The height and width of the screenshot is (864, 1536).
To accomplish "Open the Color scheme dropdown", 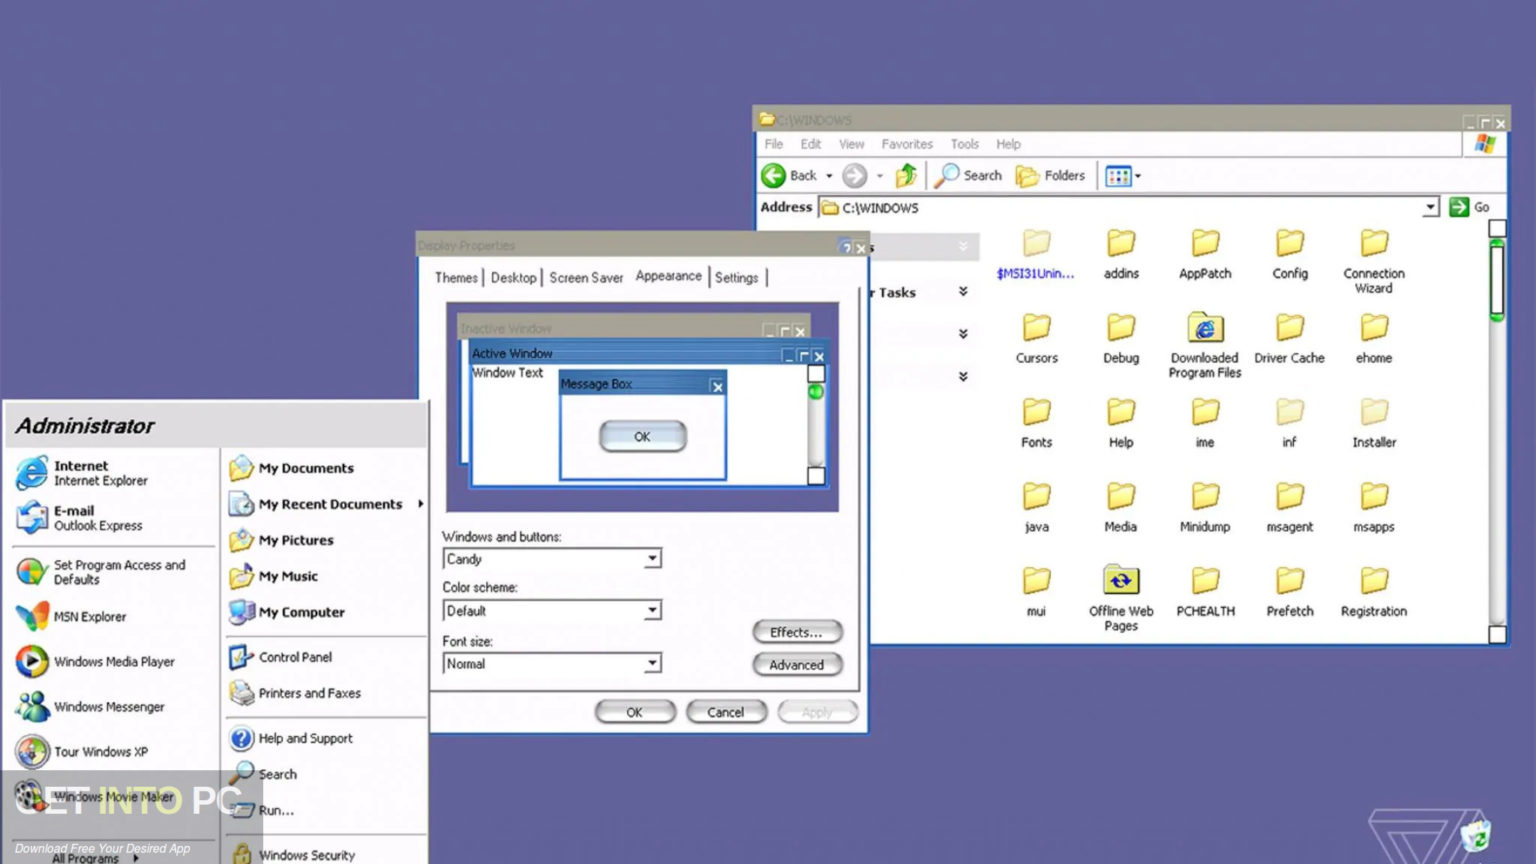I will [651, 610].
